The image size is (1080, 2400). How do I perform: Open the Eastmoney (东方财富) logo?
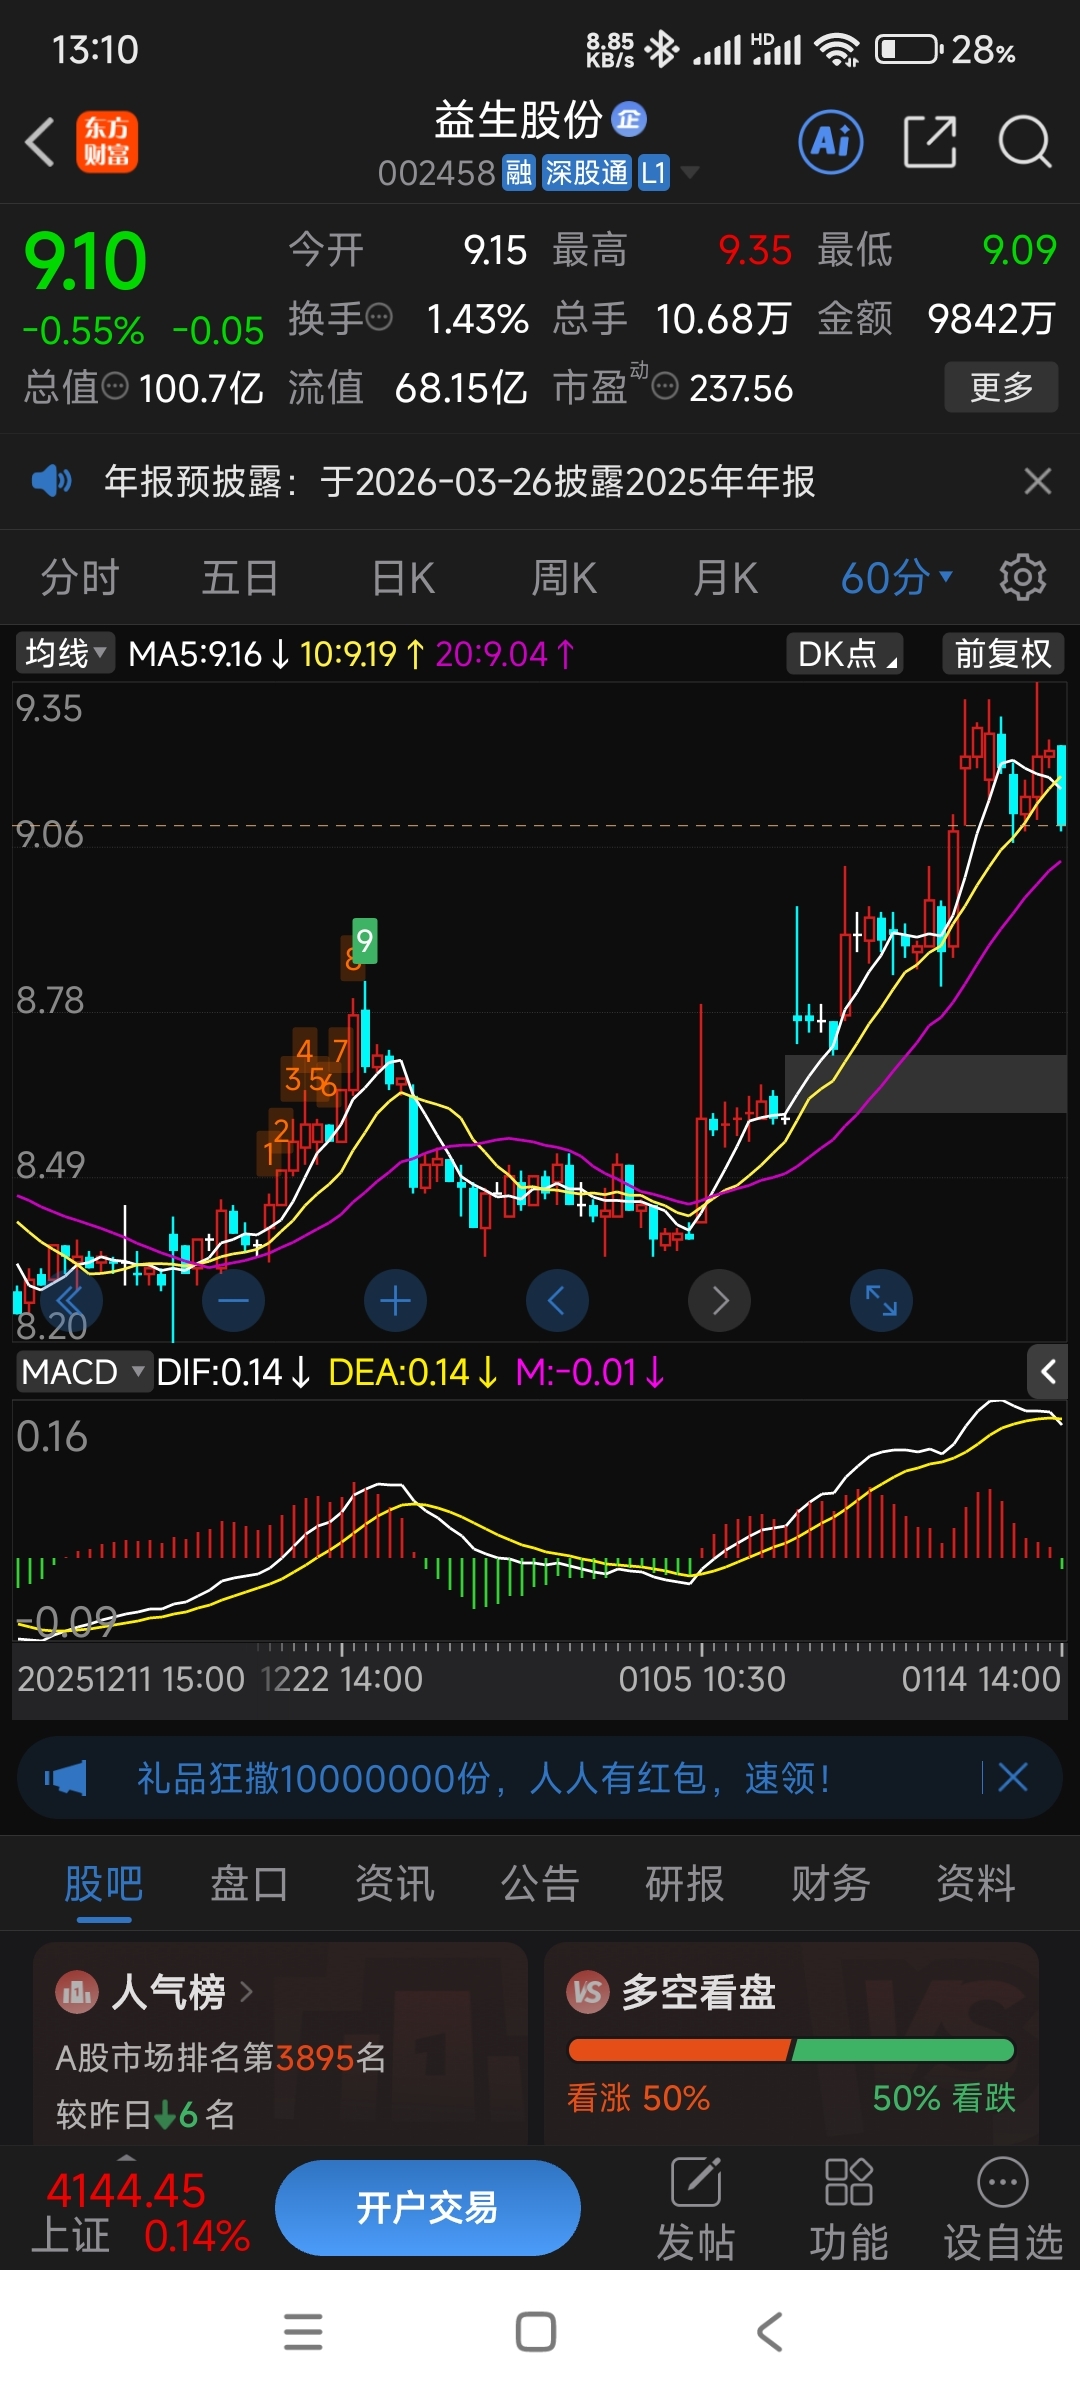[x=107, y=141]
